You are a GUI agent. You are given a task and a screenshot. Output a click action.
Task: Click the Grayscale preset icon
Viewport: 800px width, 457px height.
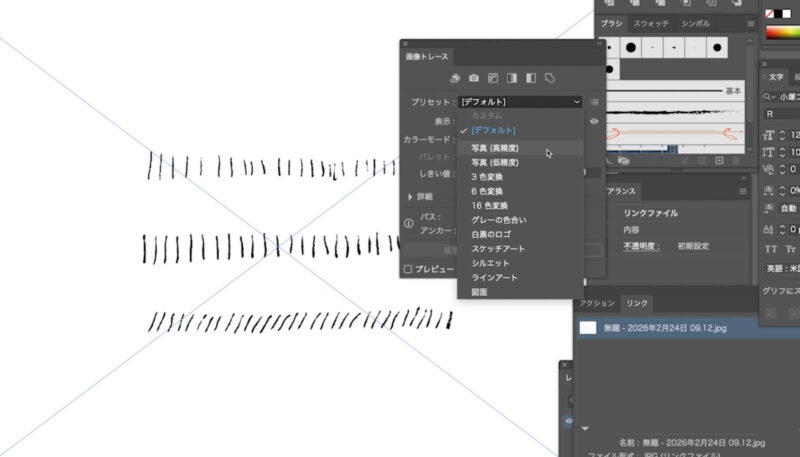[511, 78]
